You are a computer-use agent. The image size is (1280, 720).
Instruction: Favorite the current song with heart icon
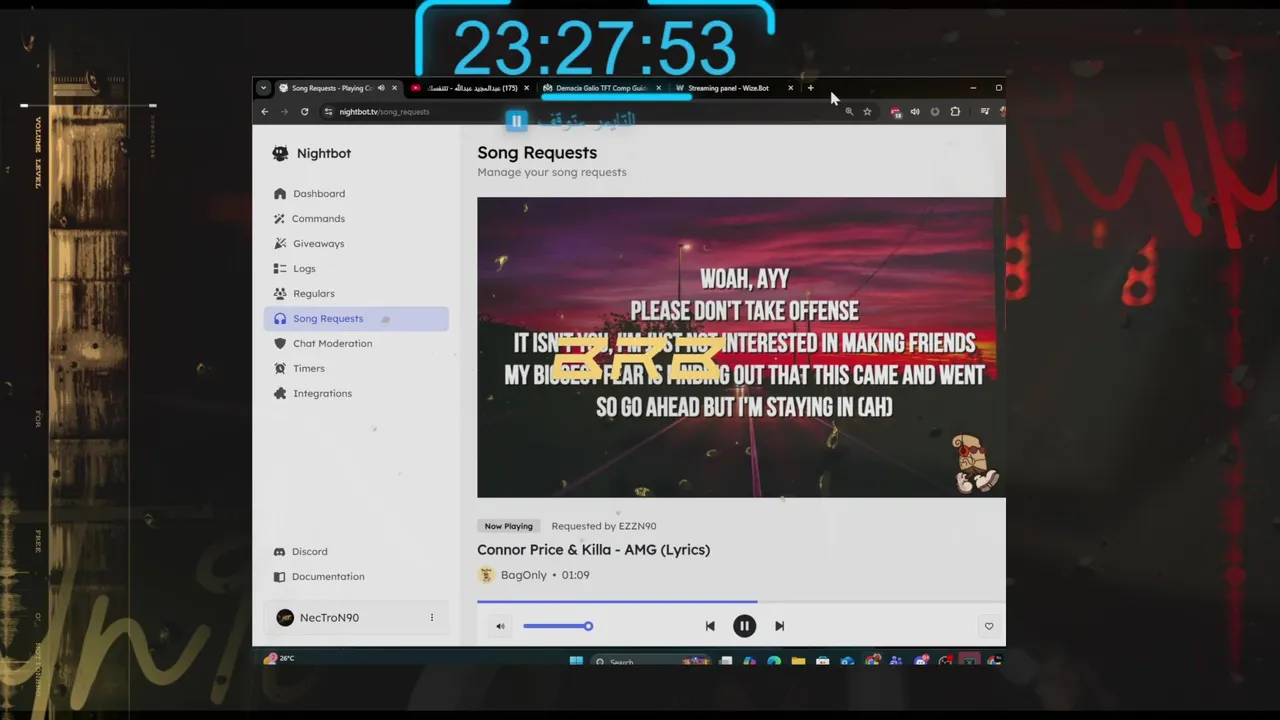tap(989, 626)
